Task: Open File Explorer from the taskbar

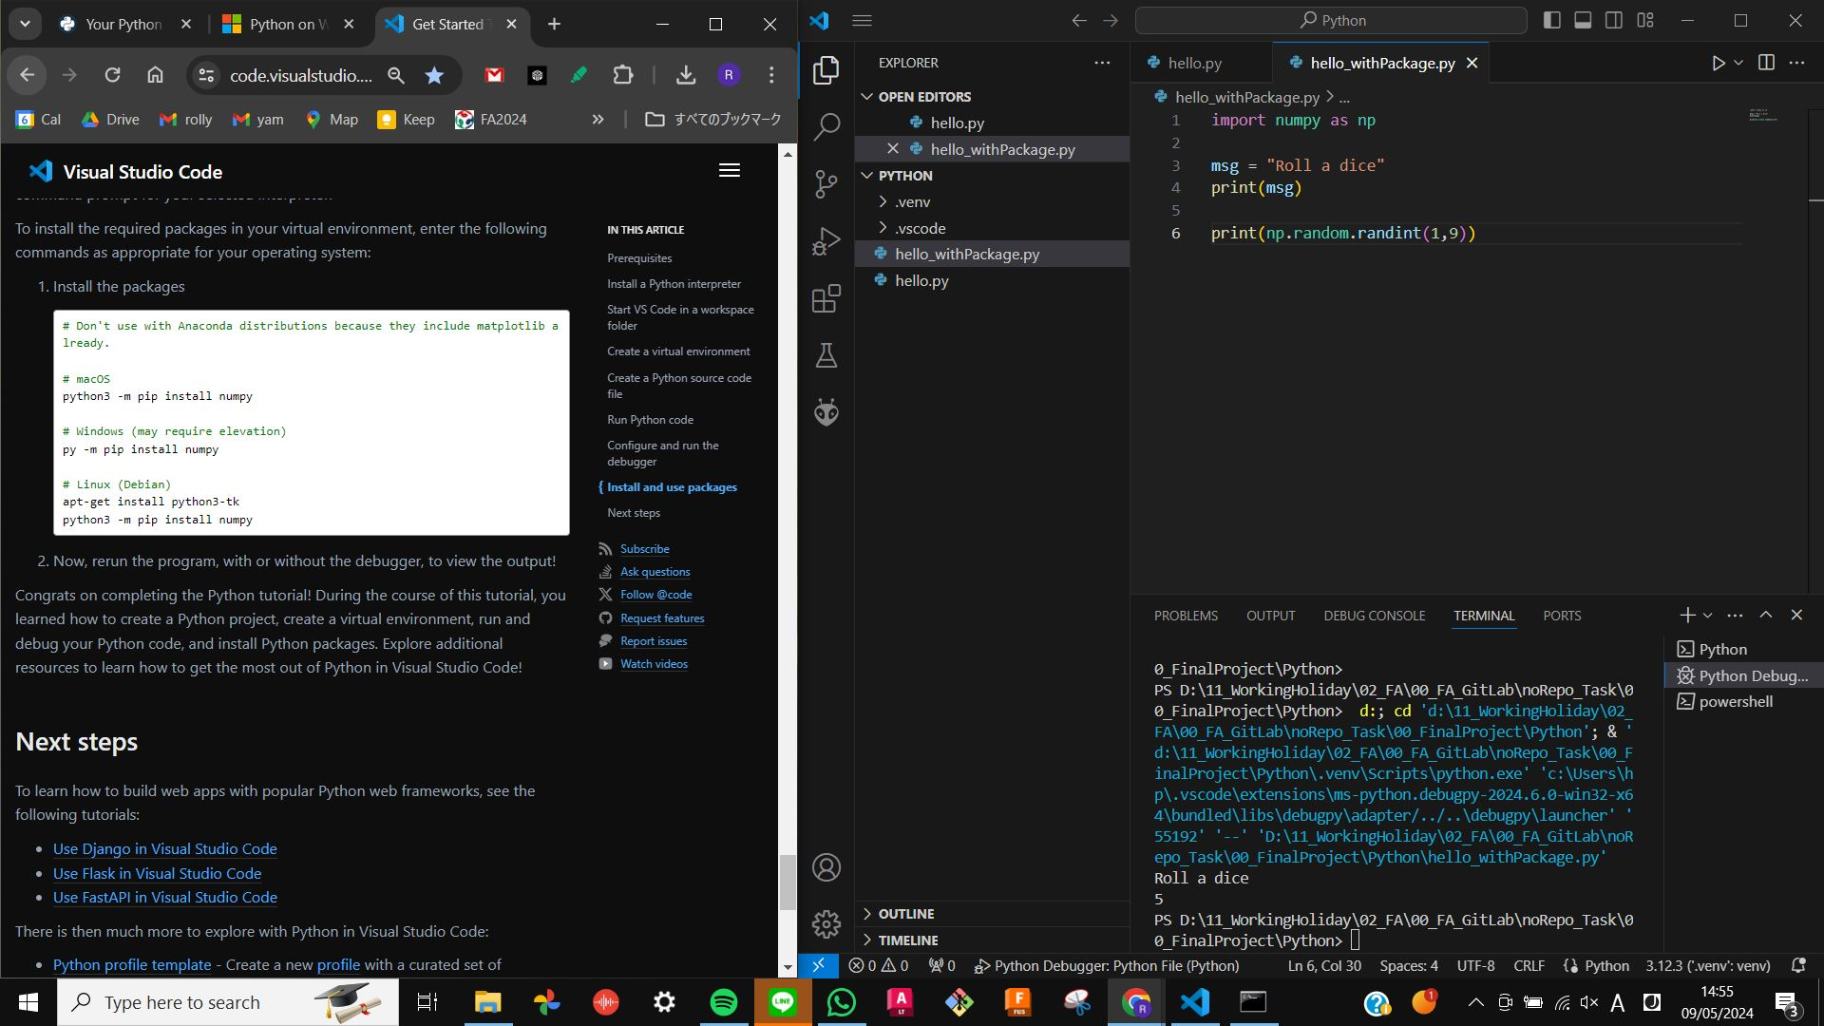Action: 487,1002
